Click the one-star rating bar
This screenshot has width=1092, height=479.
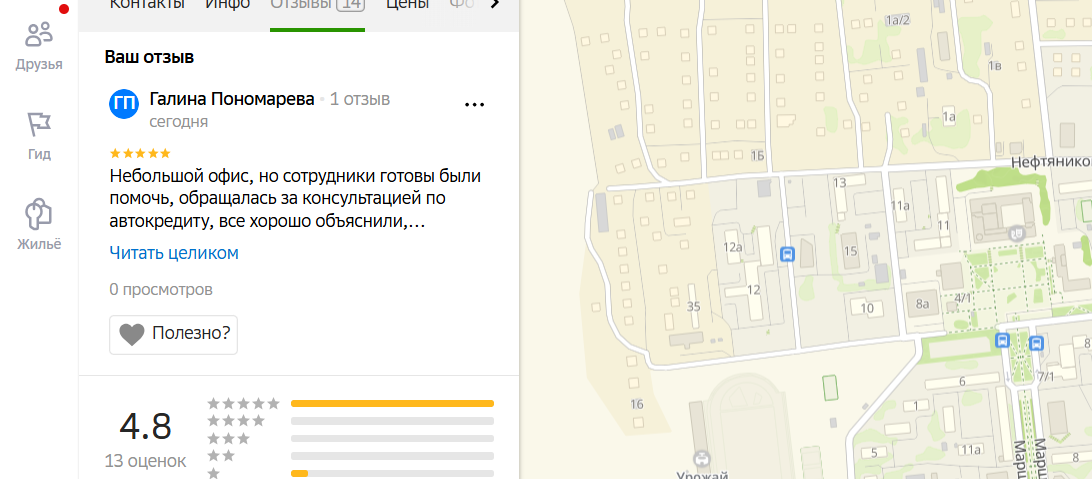click(x=392, y=473)
